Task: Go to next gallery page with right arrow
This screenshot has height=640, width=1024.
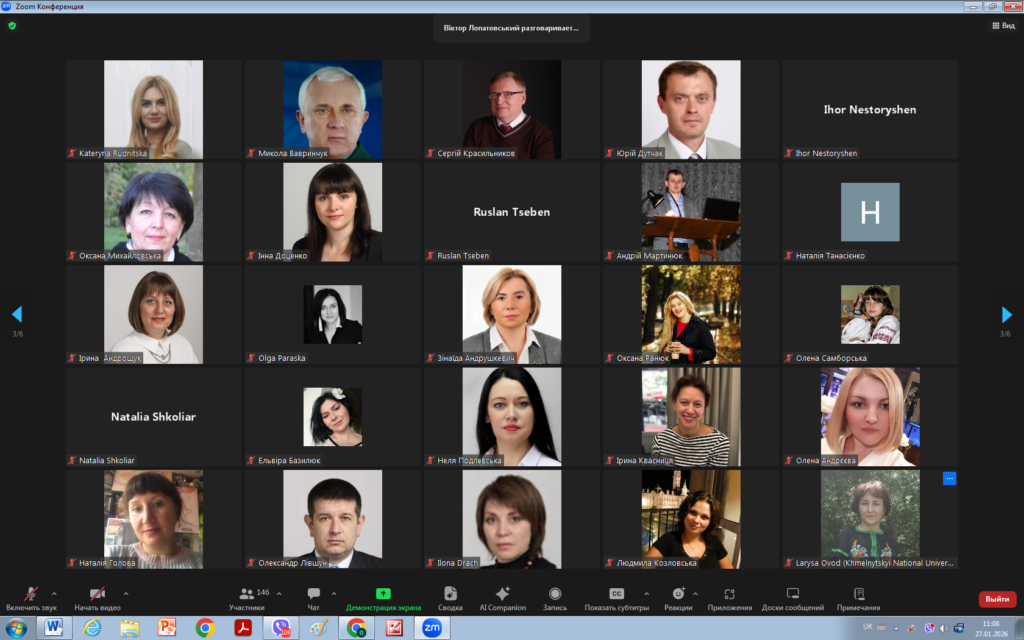Action: pos(1006,315)
